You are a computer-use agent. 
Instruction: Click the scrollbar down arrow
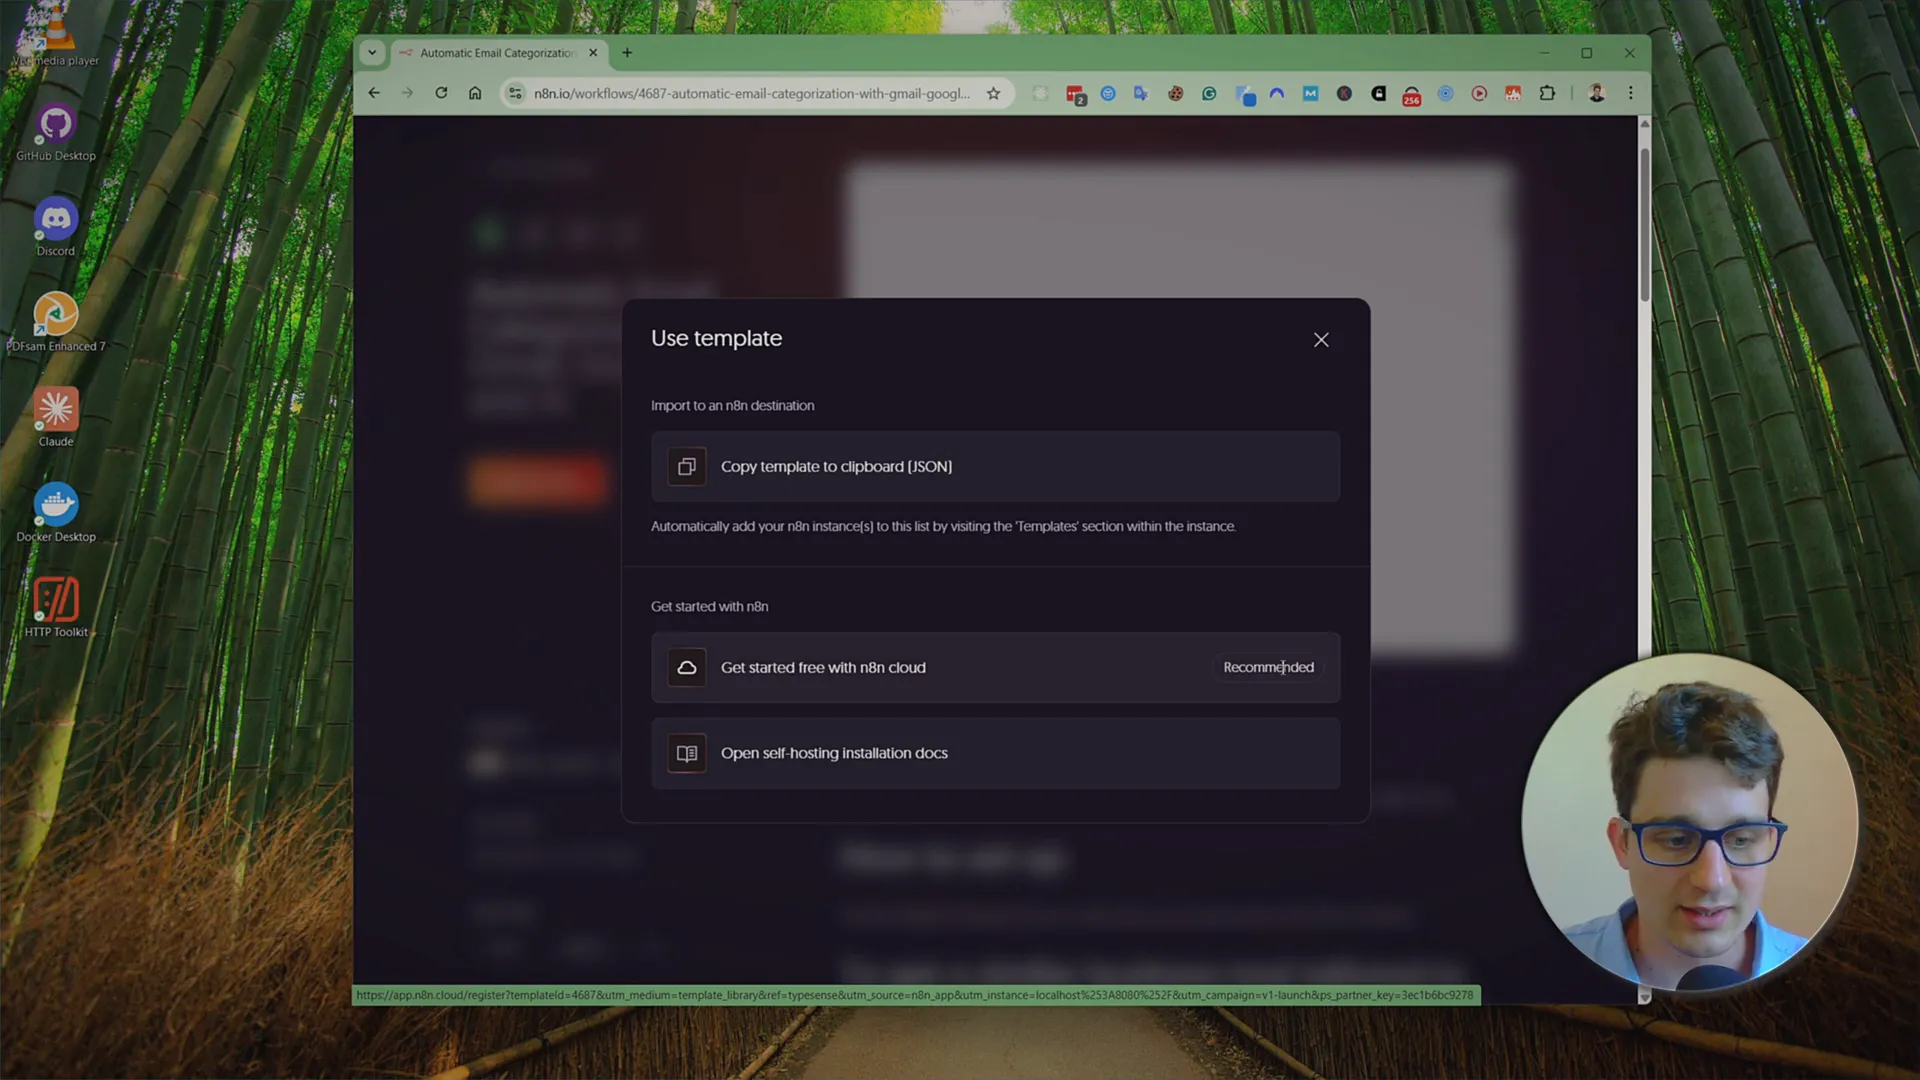click(x=1644, y=997)
